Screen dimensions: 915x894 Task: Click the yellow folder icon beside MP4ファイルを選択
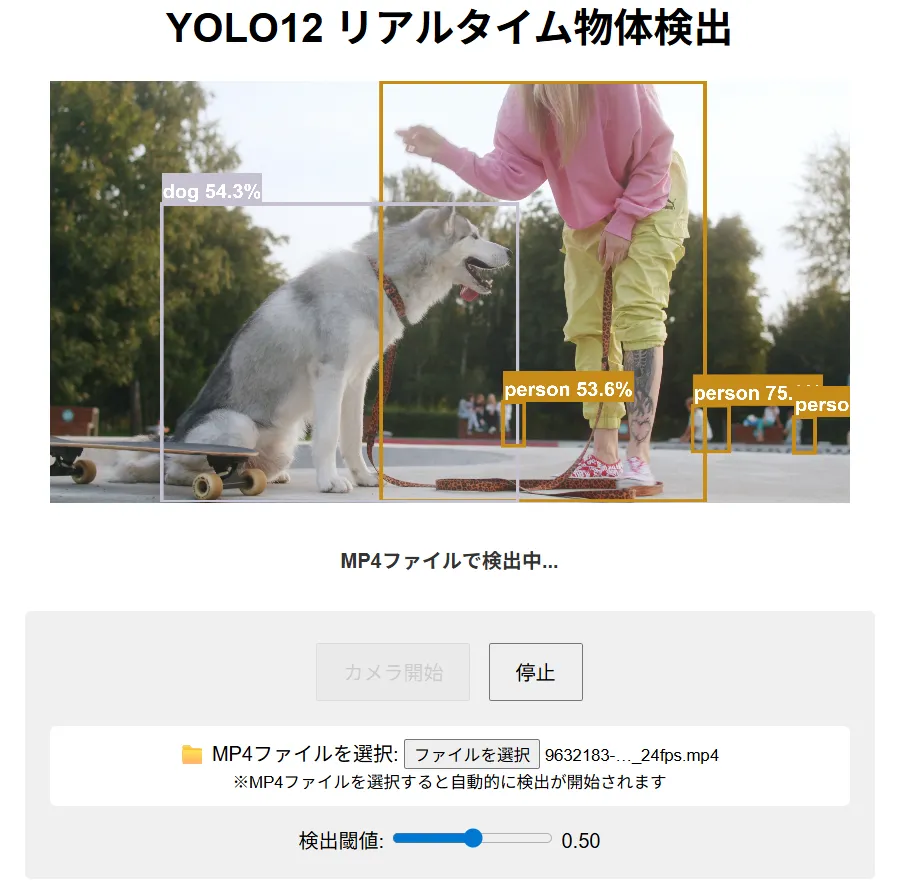(x=192, y=755)
